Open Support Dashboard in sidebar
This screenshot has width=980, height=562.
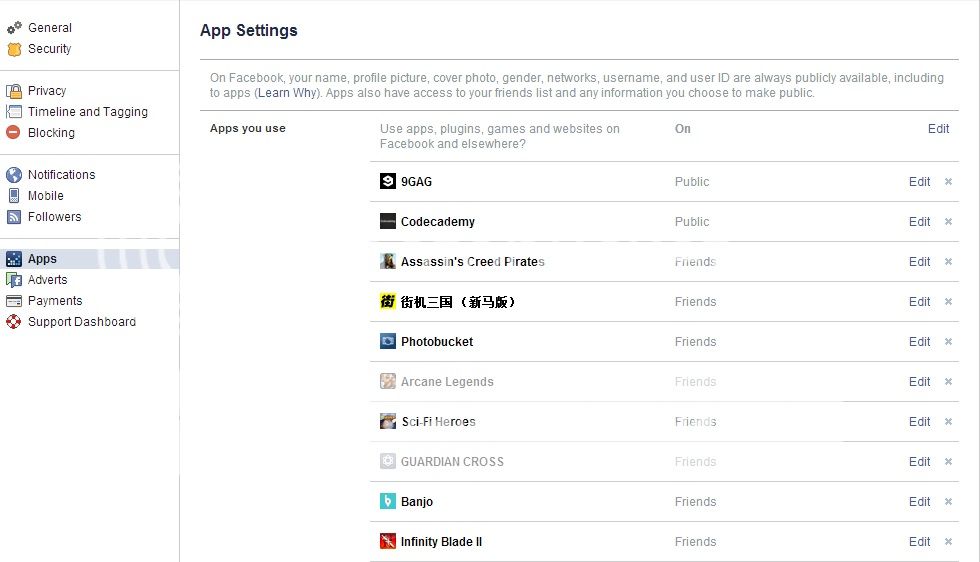(82, 321)
